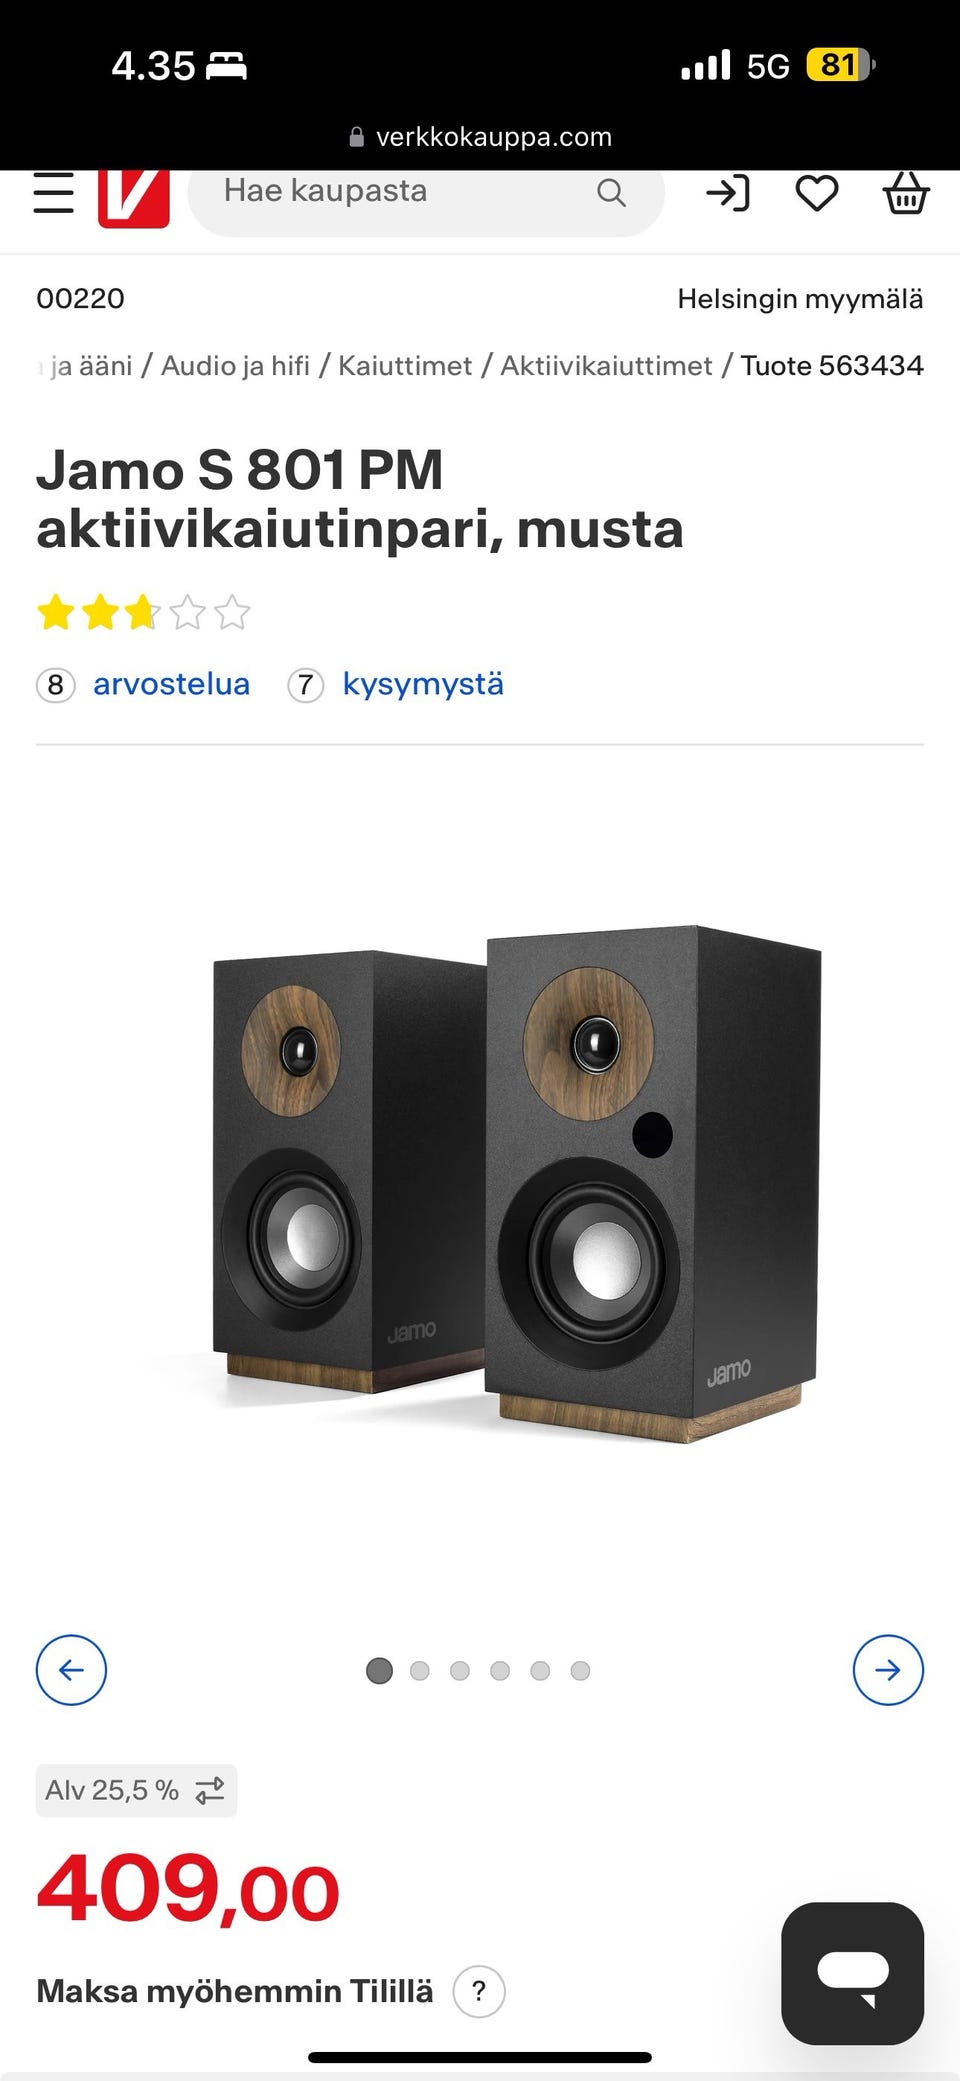This screenshot has height=2081, width=960.
Task: Open the login arrow icon
Action: pyautogui.click(x=728, y=192)
